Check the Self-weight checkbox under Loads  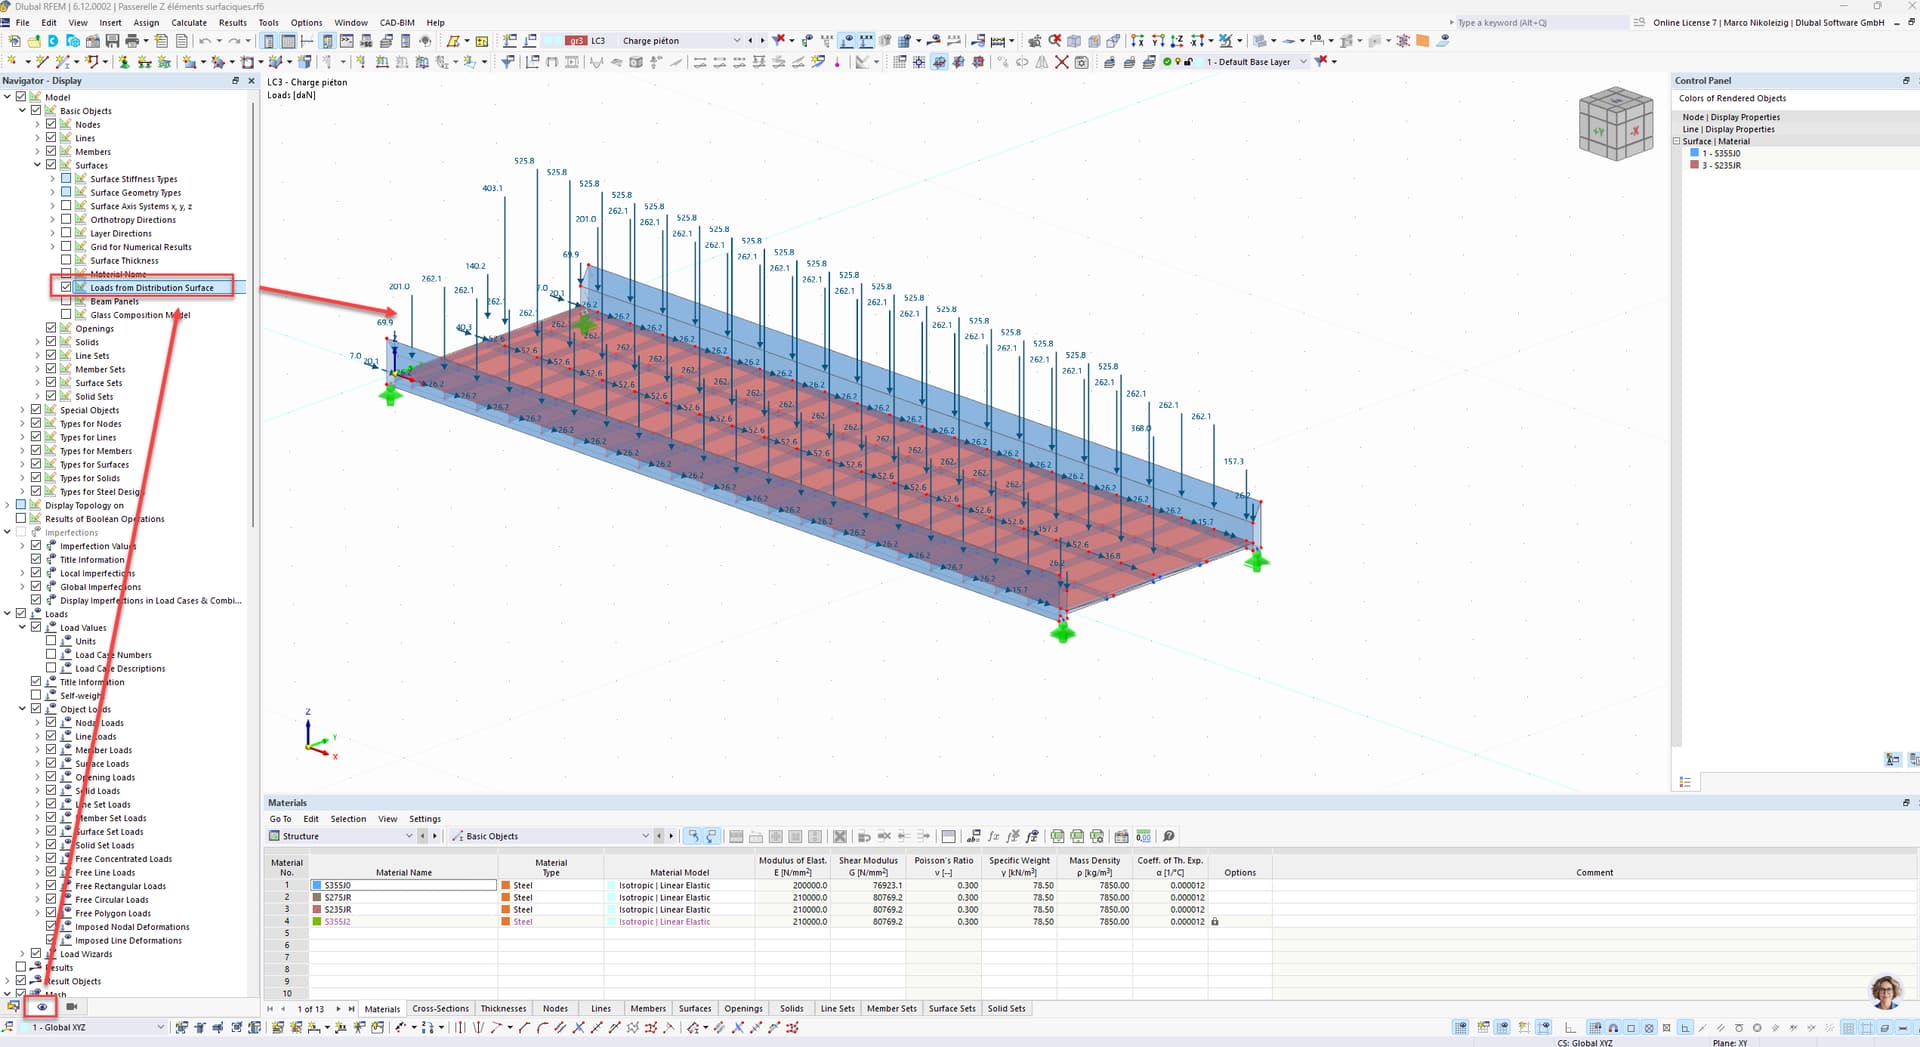pyautogui.click(x=36, y=695)
